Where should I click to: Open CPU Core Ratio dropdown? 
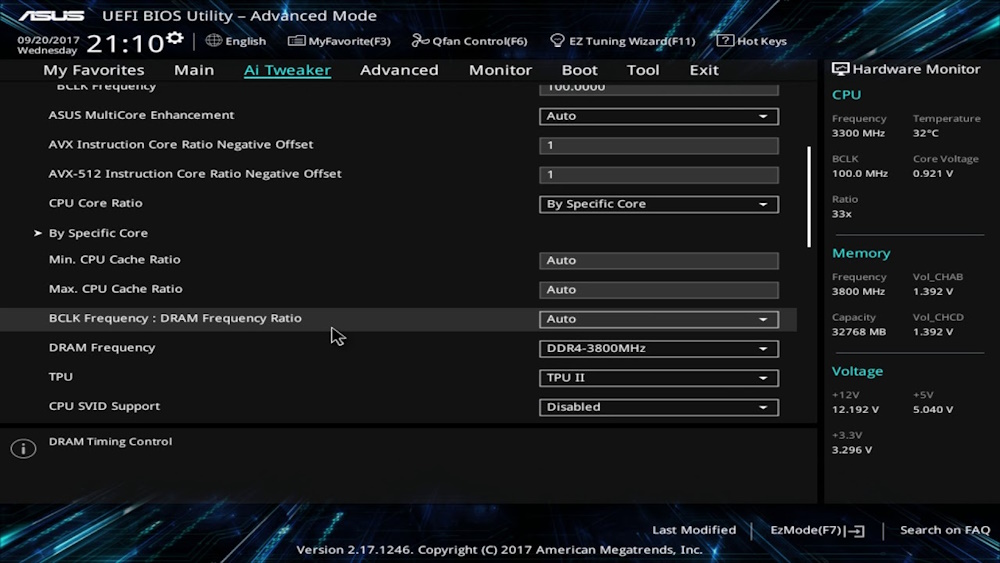click(659, 204)
